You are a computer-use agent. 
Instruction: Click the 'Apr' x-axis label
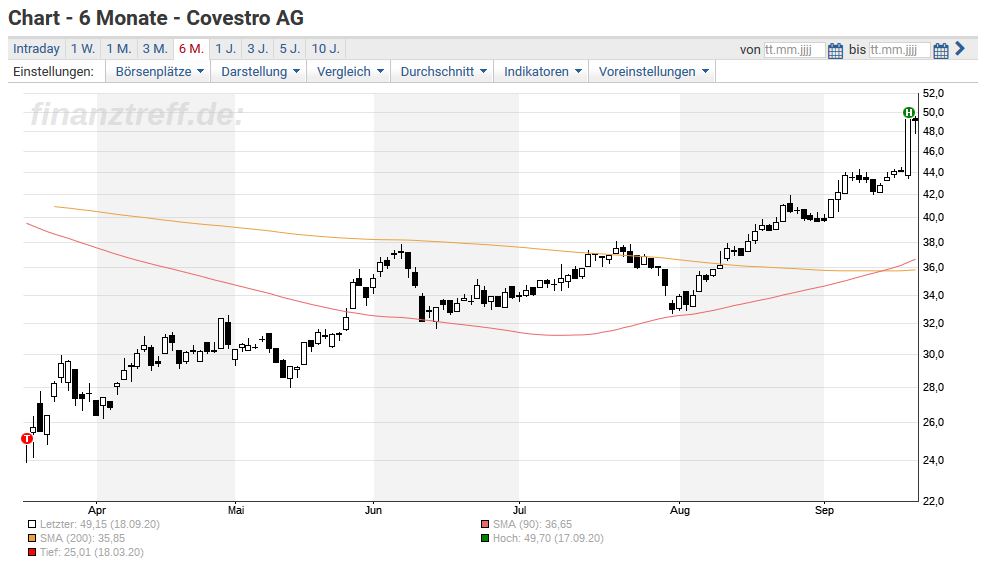click(97, 510)
